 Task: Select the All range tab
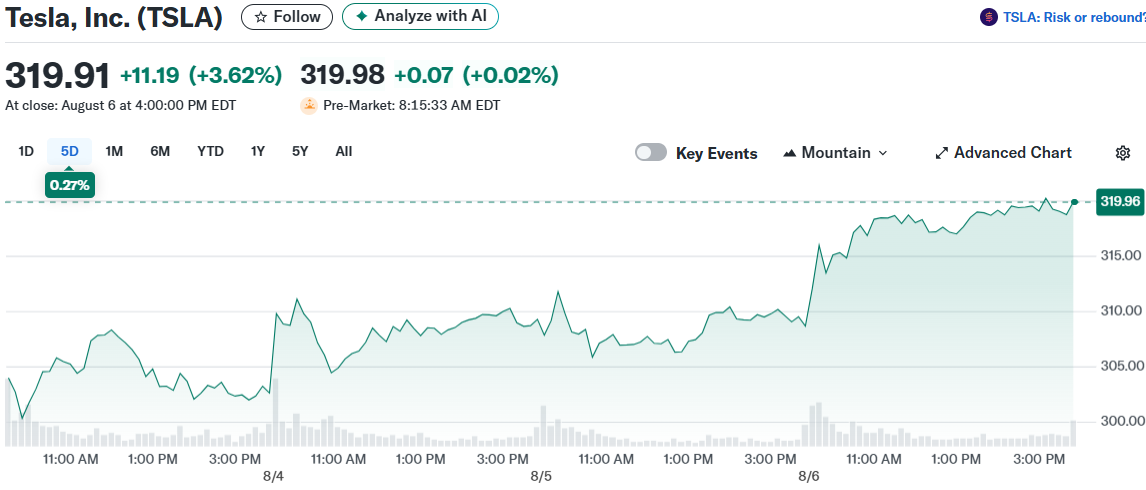344,151
